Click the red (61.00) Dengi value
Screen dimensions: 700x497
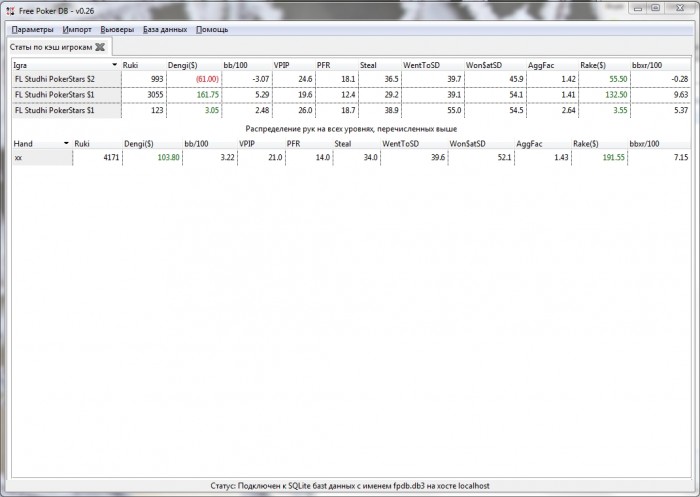tap(207, 79)
